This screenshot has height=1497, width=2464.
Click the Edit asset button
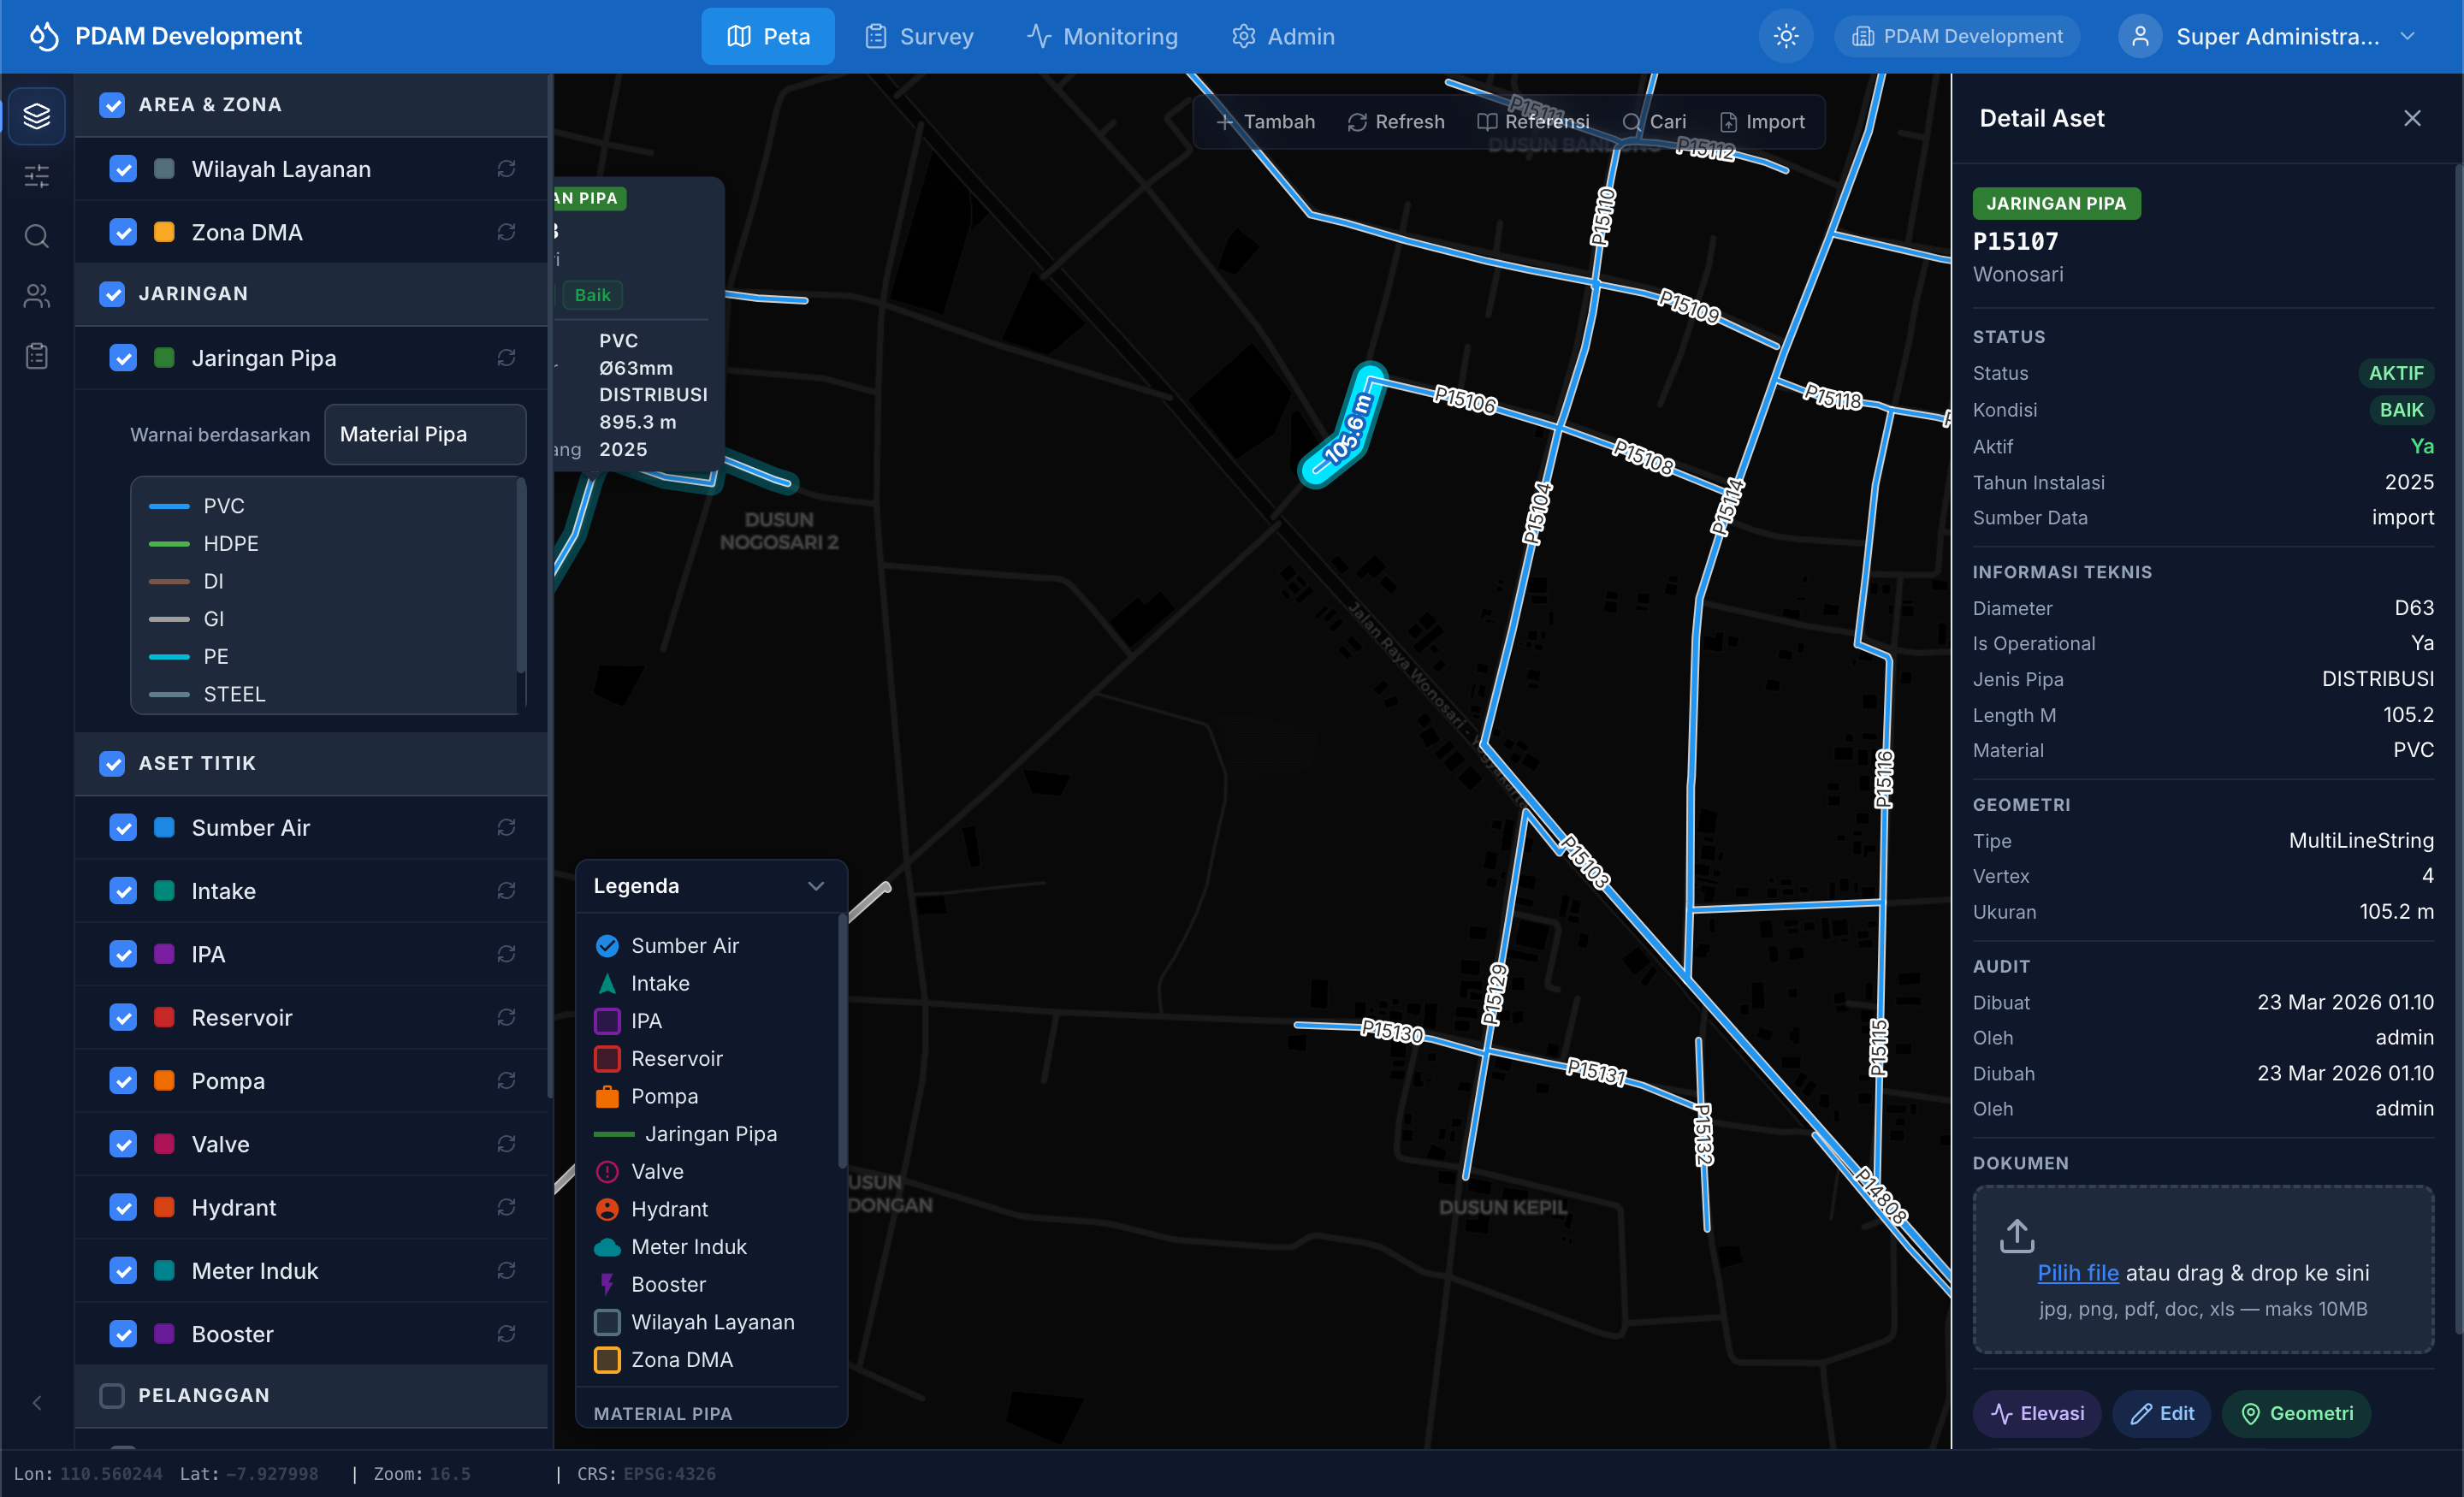coord(2162,1413)
